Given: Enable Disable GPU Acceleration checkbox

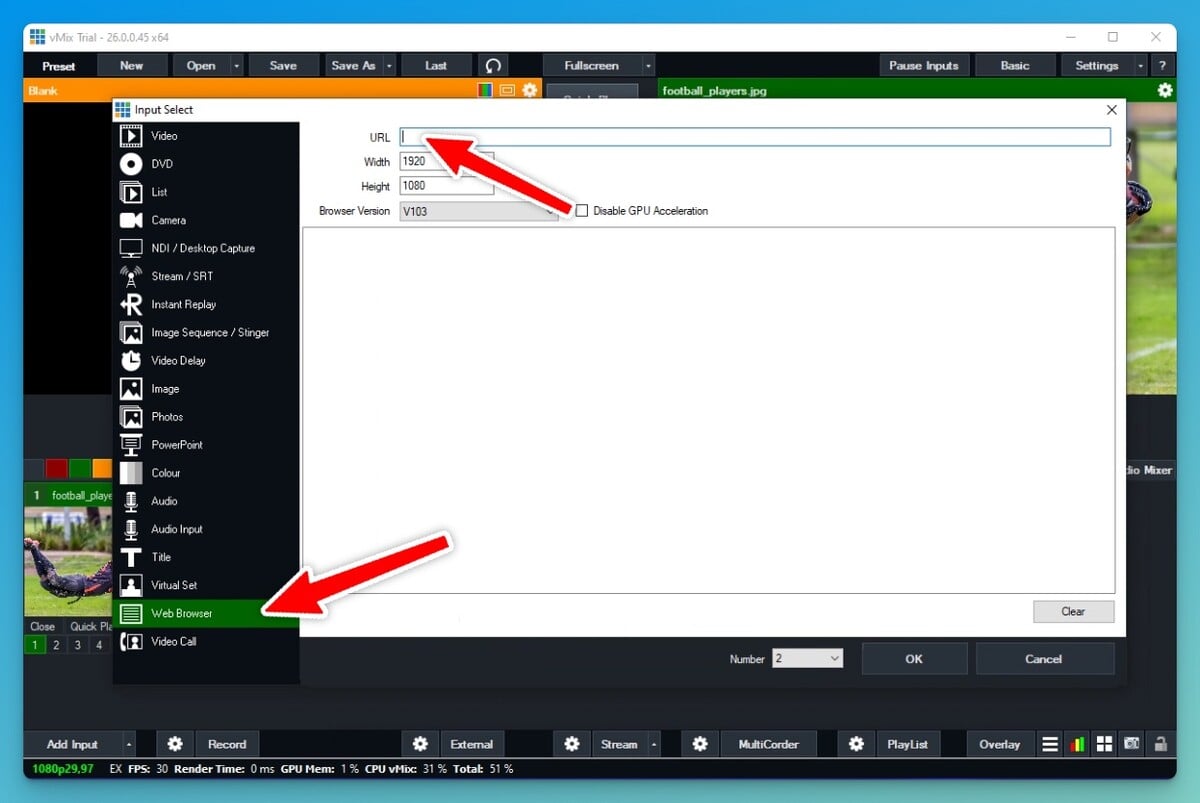Looking at the screenshot, I should (x=583, y=210).
